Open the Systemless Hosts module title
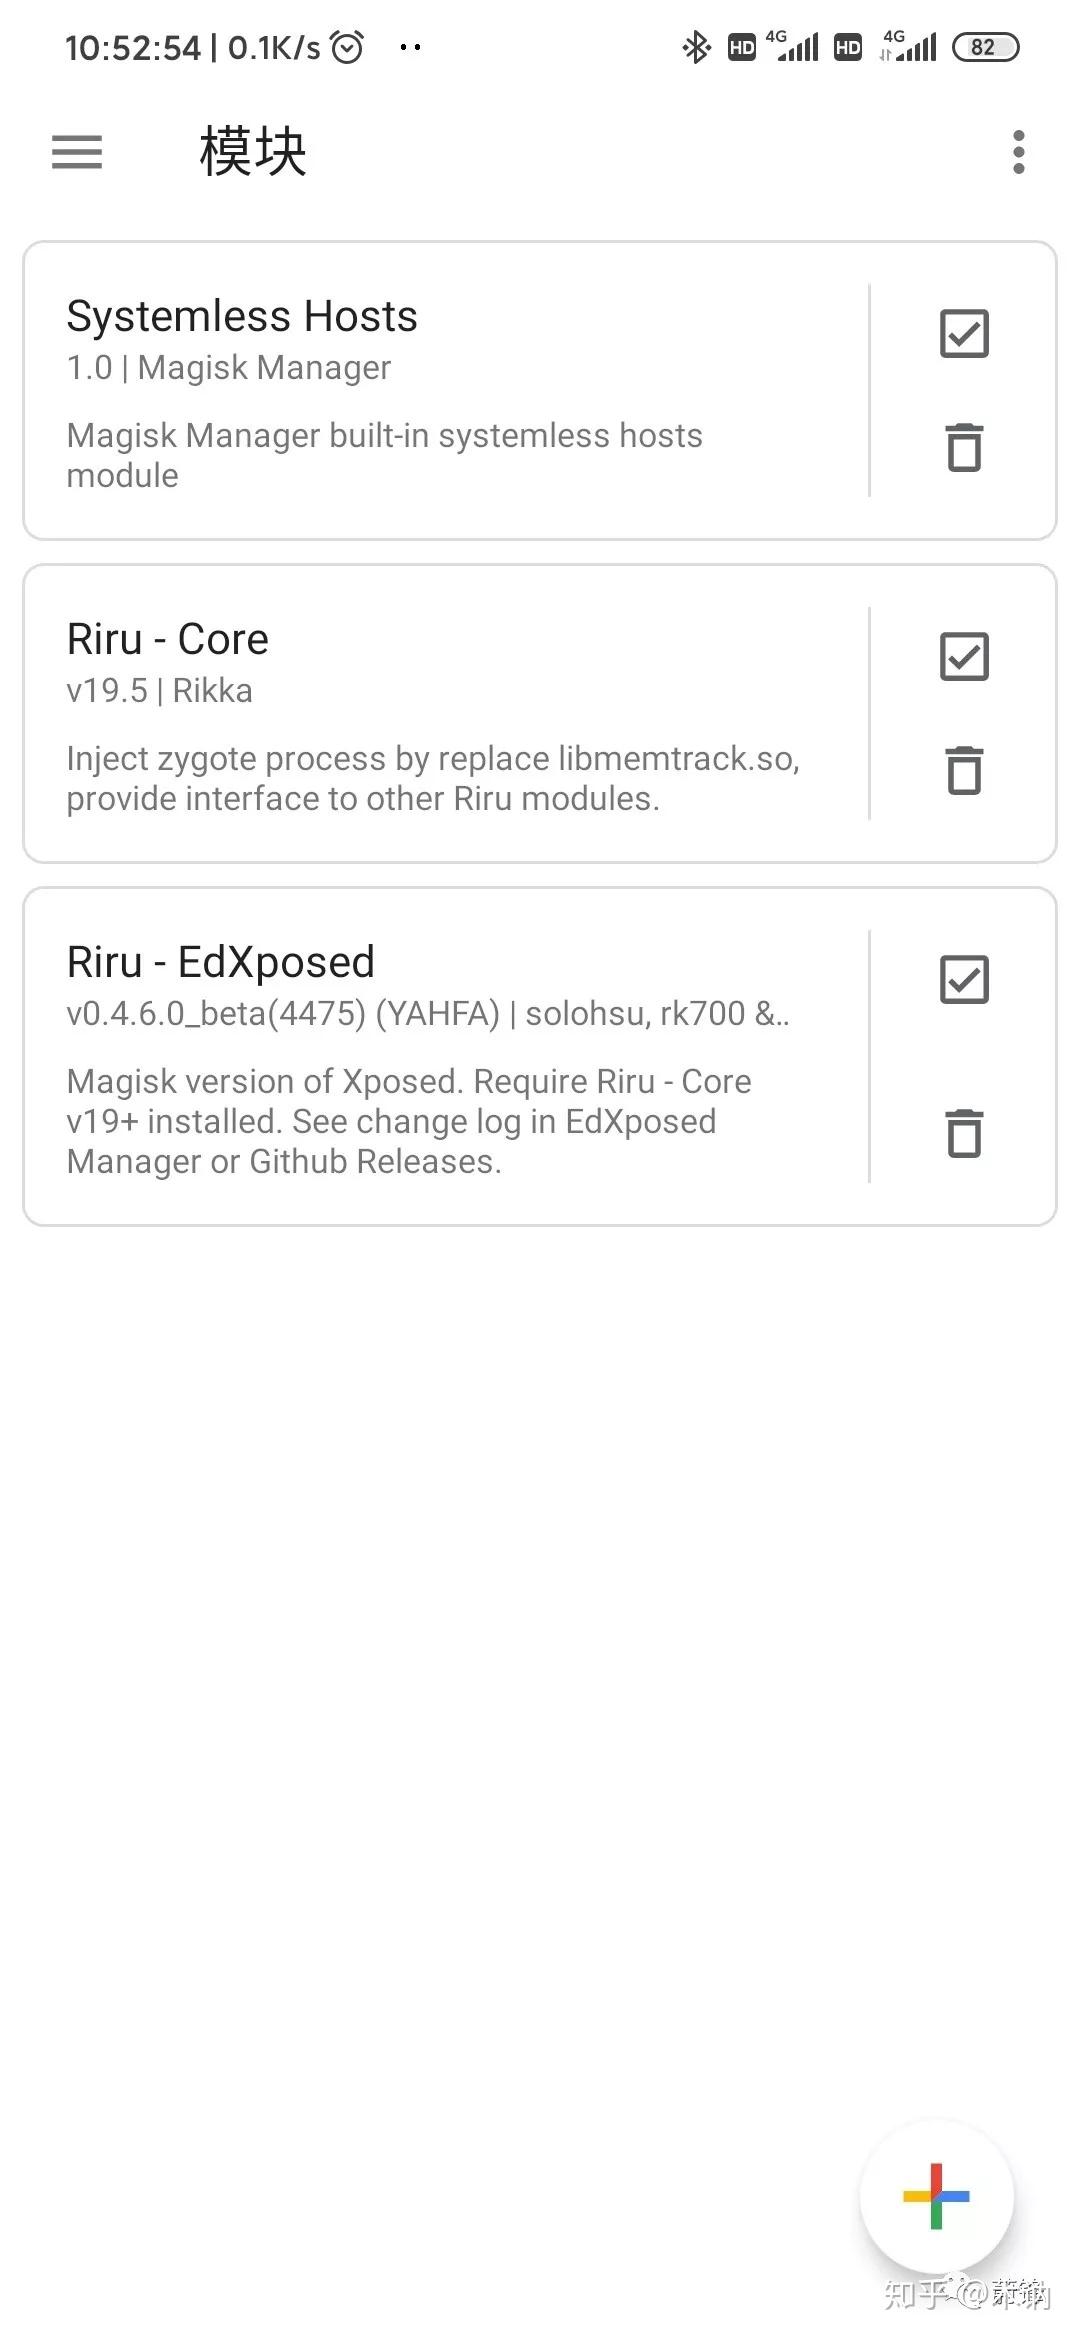1080x2340 pixels. (242, 316)
